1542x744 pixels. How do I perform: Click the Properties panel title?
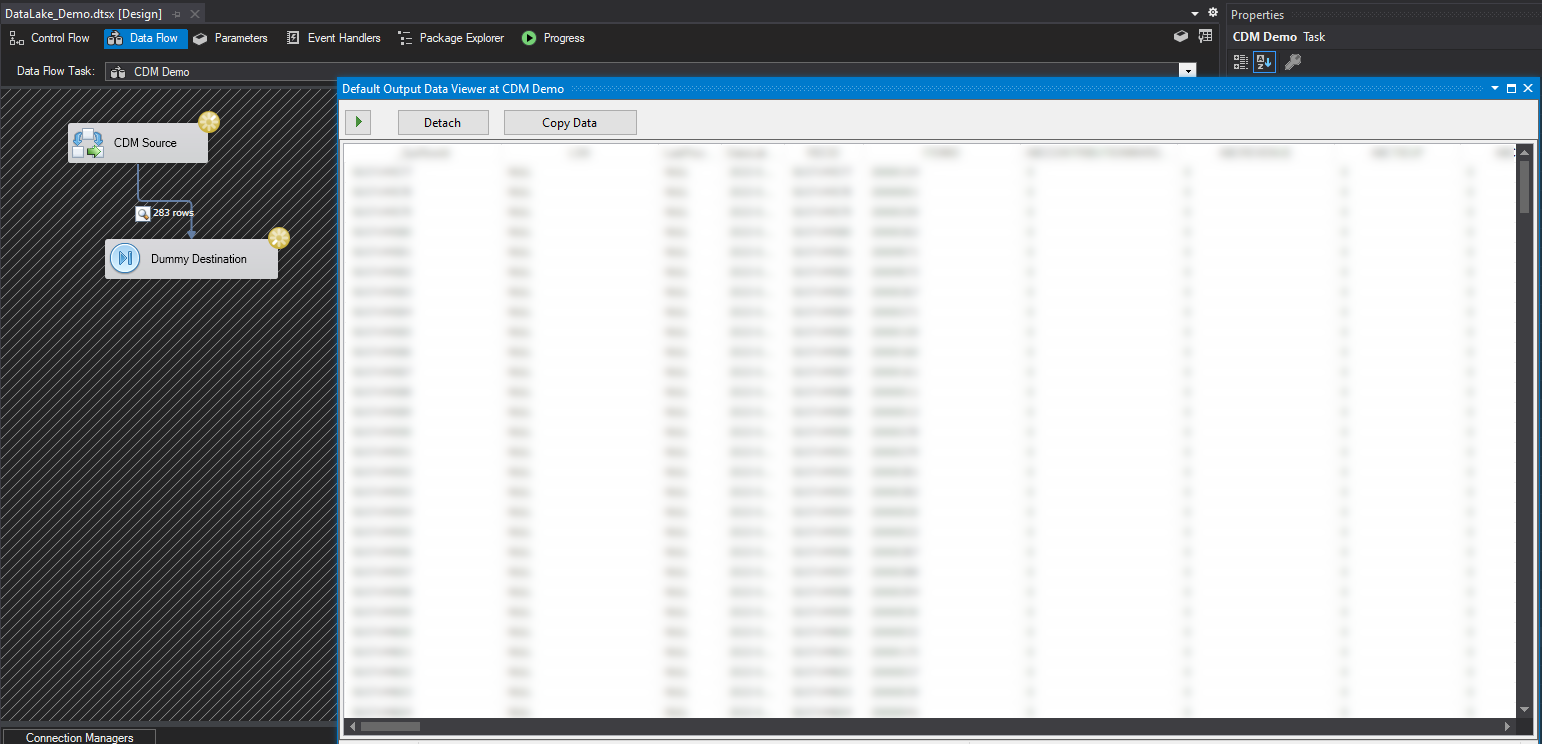click(1258, 15)
